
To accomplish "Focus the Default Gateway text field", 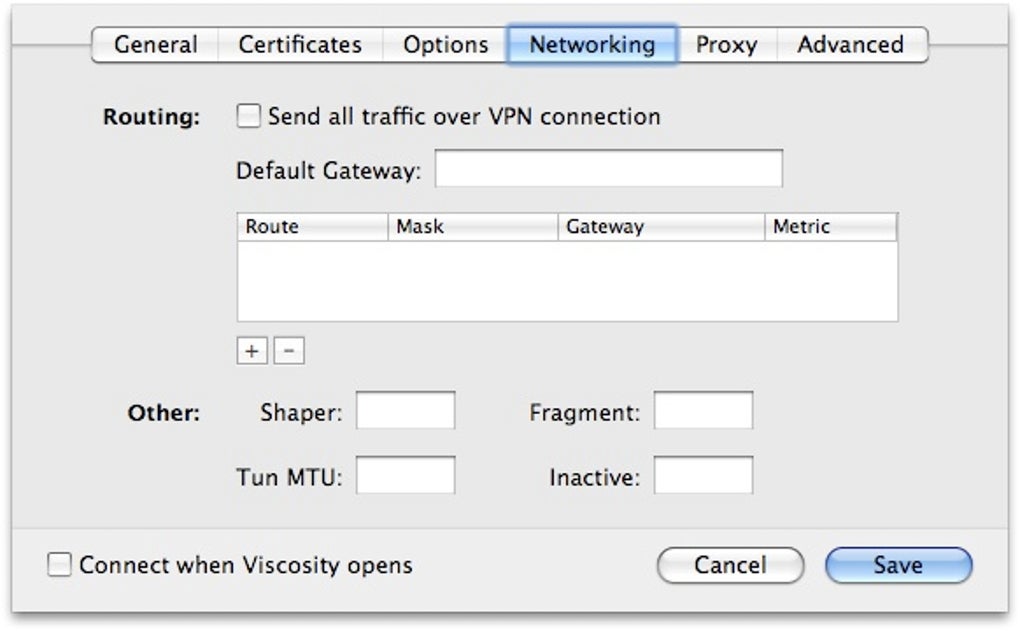I will [x=608, y=169].
